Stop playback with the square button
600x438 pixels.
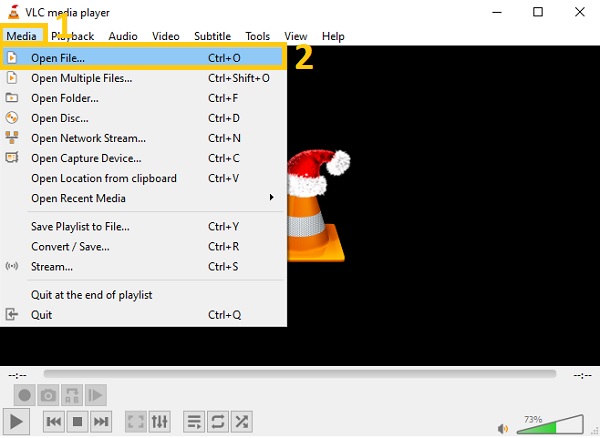77,422
